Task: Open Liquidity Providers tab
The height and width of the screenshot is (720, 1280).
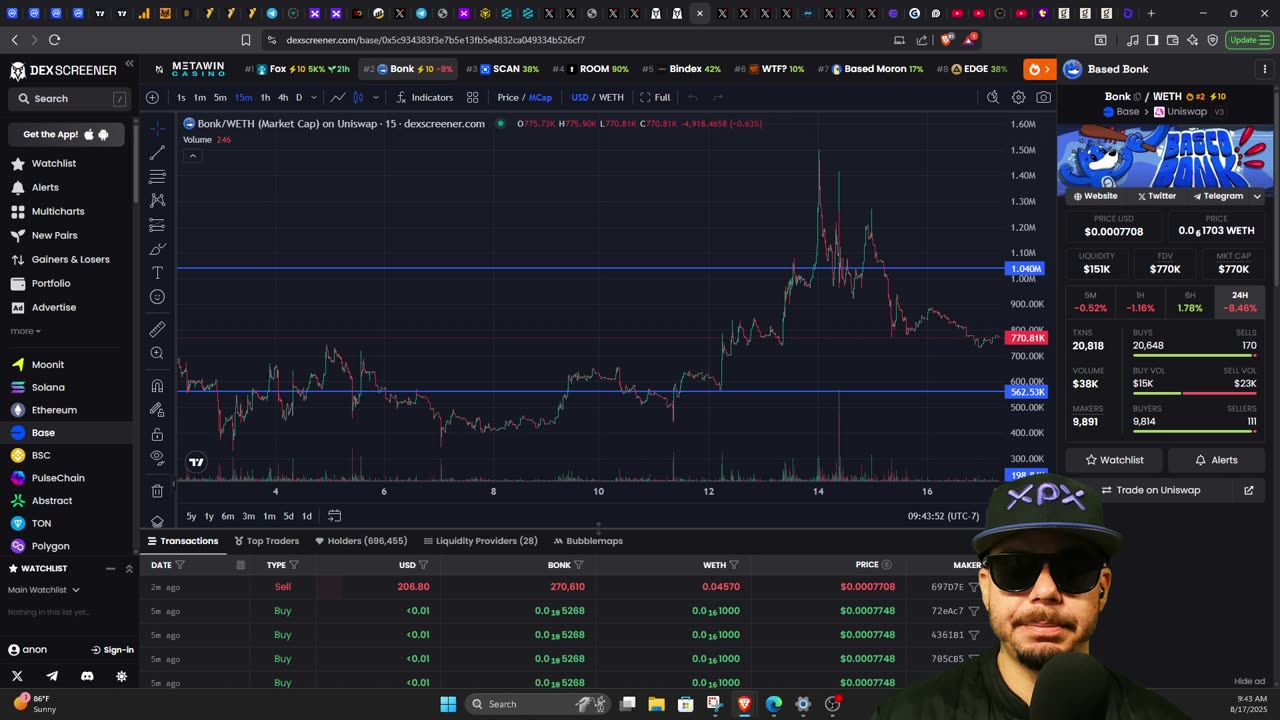Action: (x=480, y=541)
